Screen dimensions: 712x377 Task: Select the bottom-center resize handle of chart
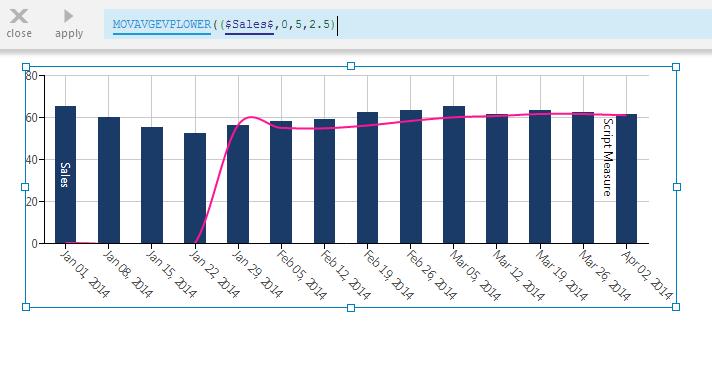pyautogui.click(x=351, y=308)
